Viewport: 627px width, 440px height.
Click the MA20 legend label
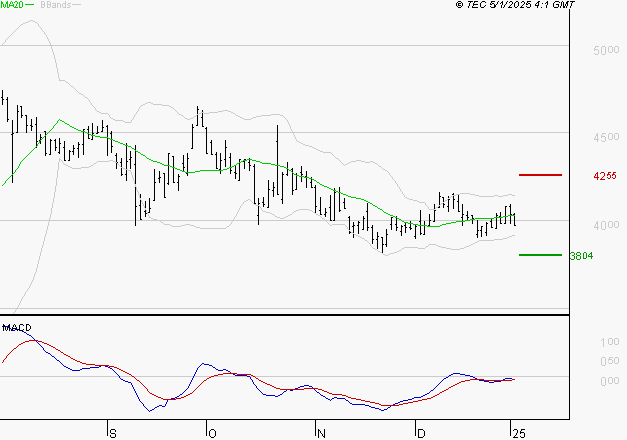12,5
